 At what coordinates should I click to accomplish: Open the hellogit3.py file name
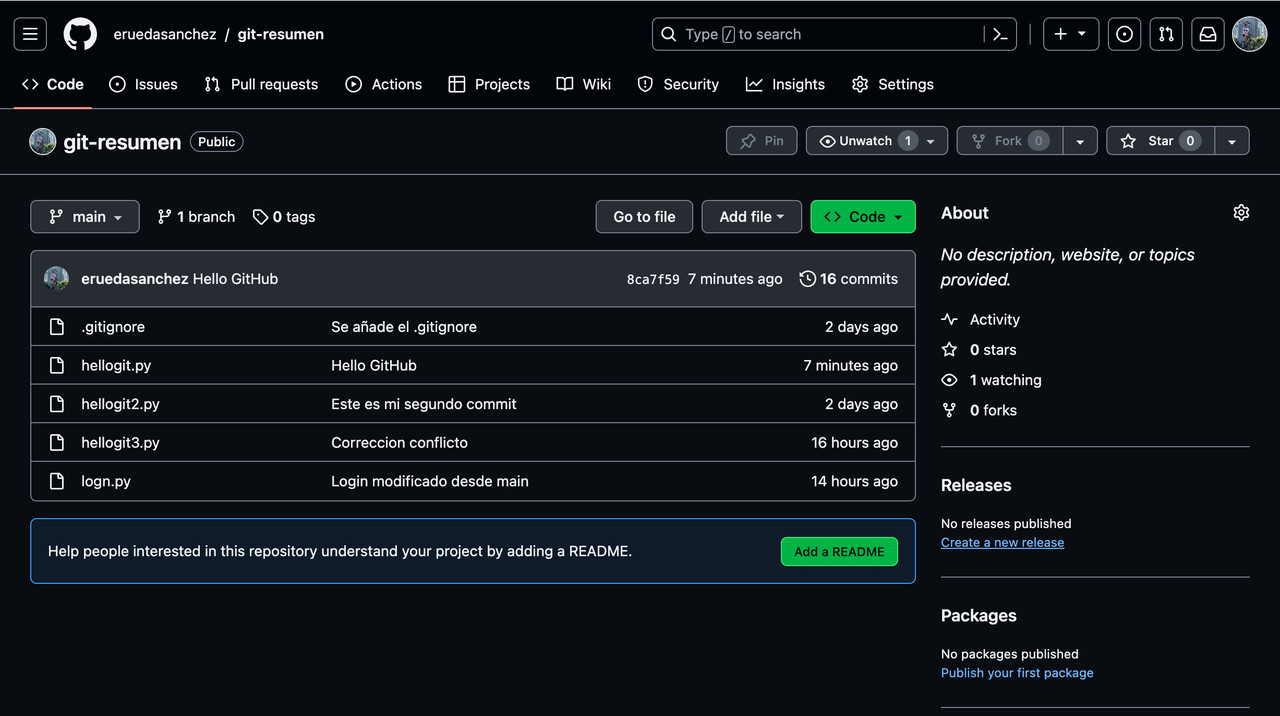[120, 442]
